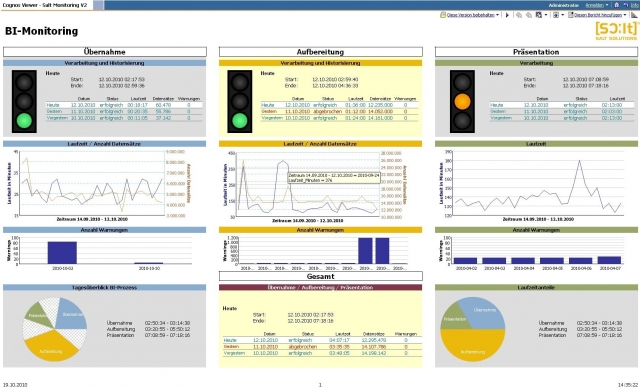Click the Home icon in header

pyautogui.click(x=616, y=5)
